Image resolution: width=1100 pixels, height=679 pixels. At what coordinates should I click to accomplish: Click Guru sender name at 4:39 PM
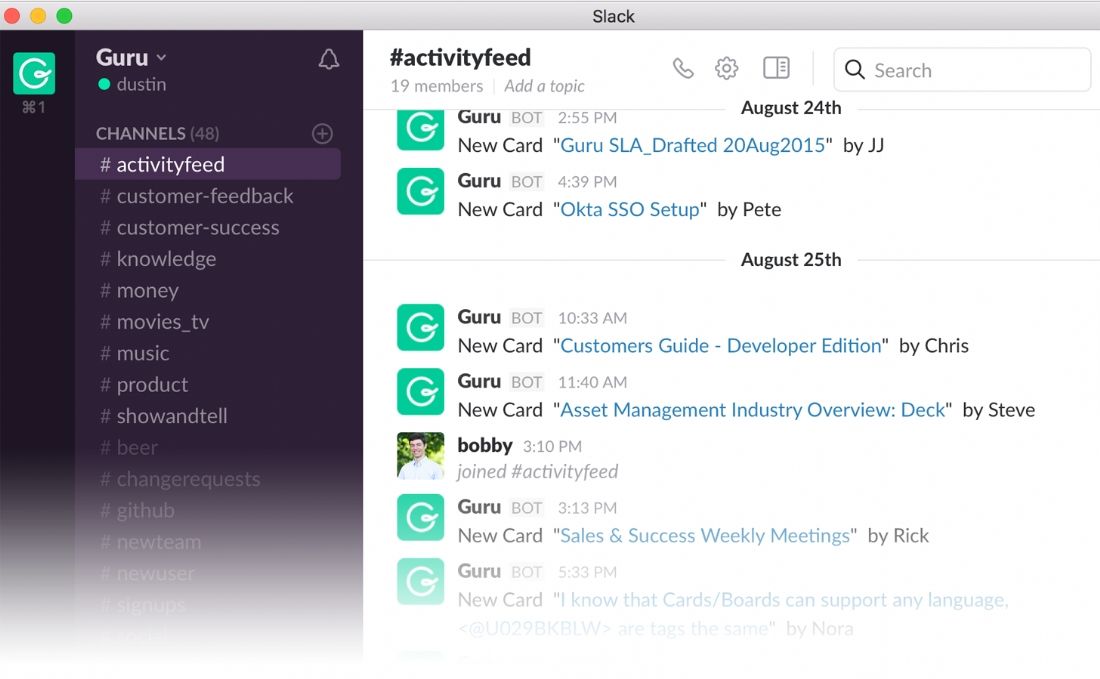(479, 181)
